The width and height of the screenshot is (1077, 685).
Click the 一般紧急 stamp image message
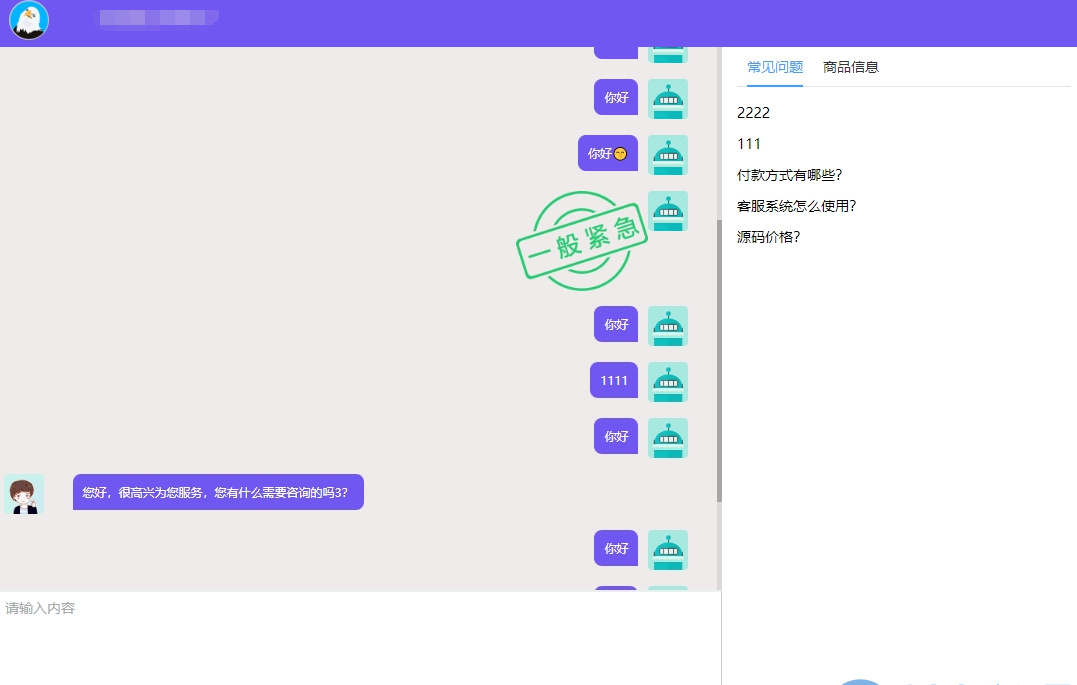pos(582,240)
